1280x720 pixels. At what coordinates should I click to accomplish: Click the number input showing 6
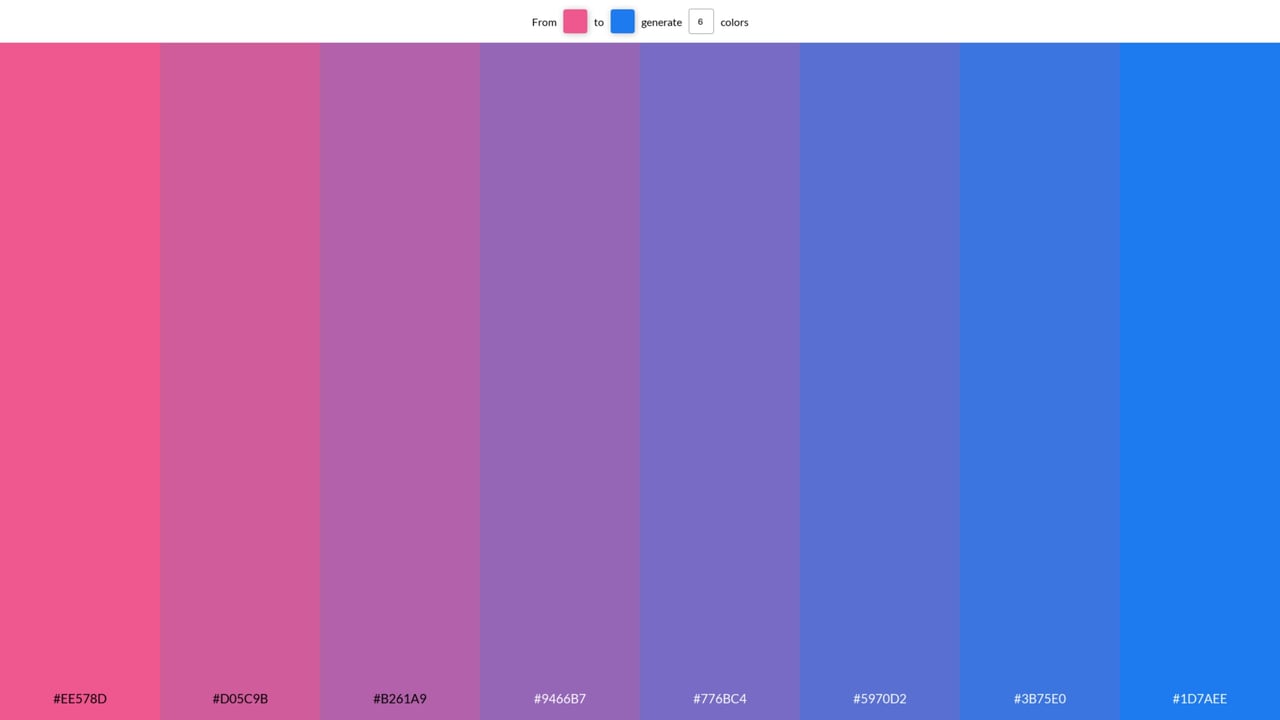[x=700, y=21]
